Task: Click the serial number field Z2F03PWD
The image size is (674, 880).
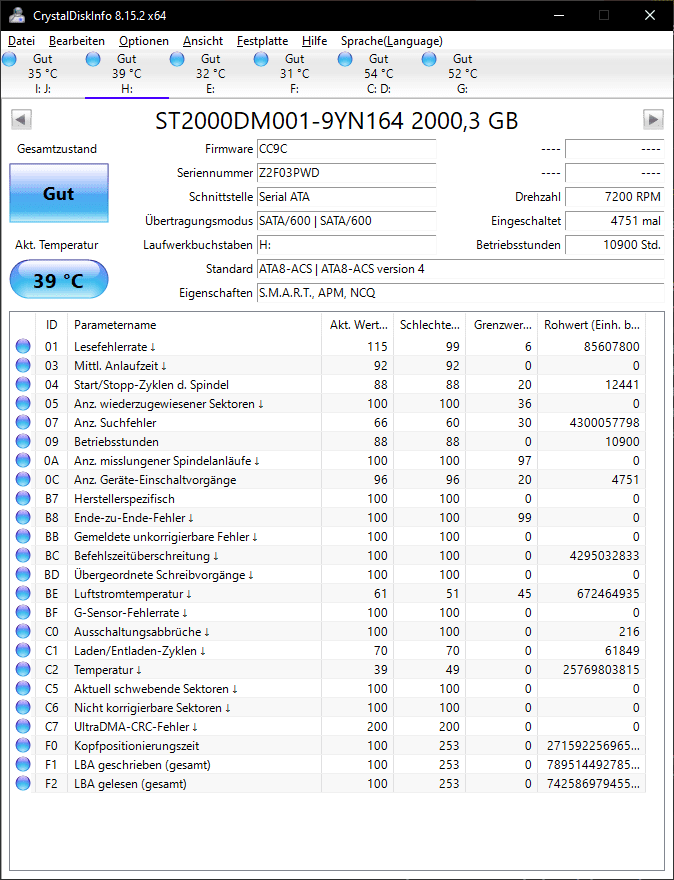Action: point(346,173)
